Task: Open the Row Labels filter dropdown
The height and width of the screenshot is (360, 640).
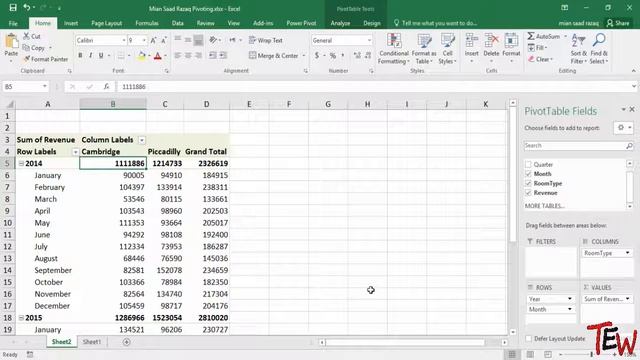Action: pyautogui.click(x=75, y=152)
